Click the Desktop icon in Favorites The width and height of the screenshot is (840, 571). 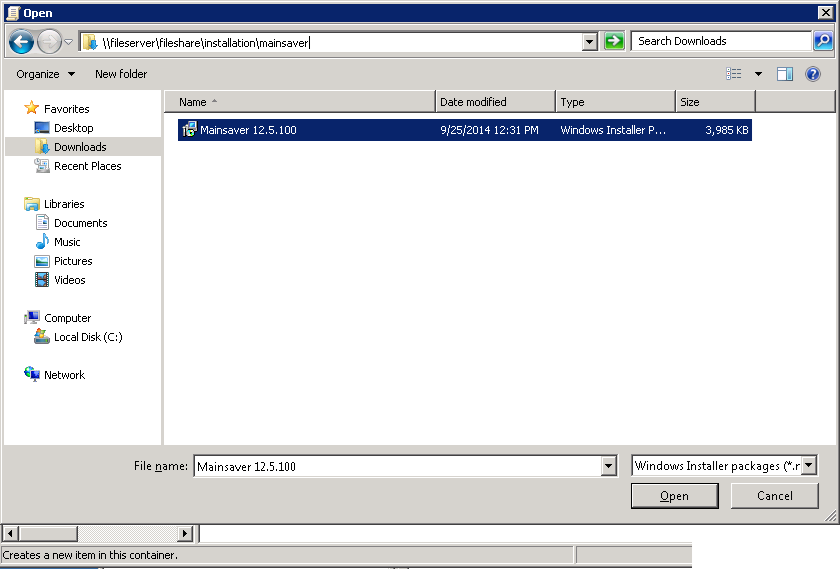(42, 127)
